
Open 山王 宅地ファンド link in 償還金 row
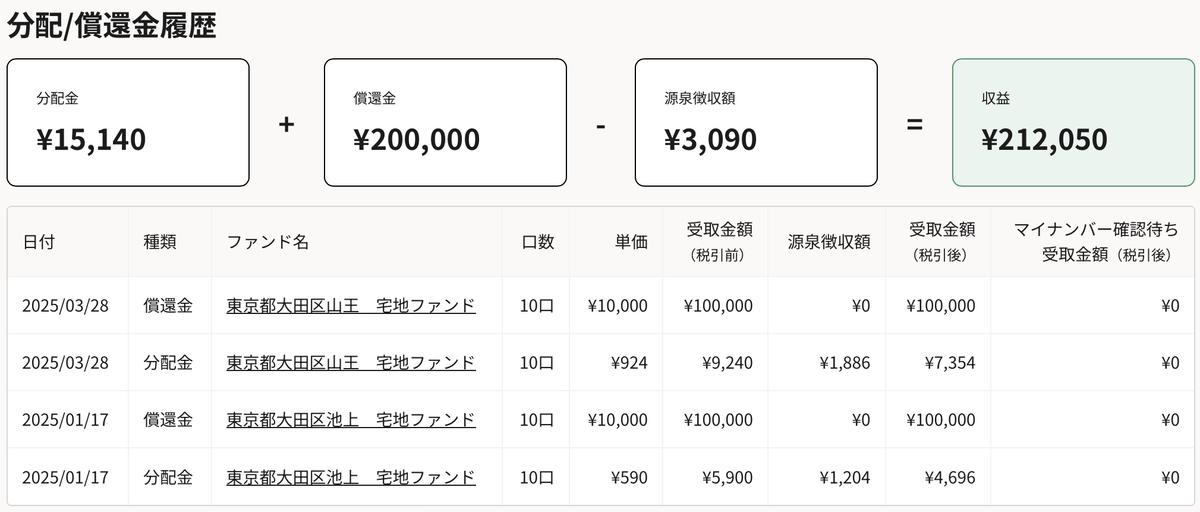pos(351,305)
